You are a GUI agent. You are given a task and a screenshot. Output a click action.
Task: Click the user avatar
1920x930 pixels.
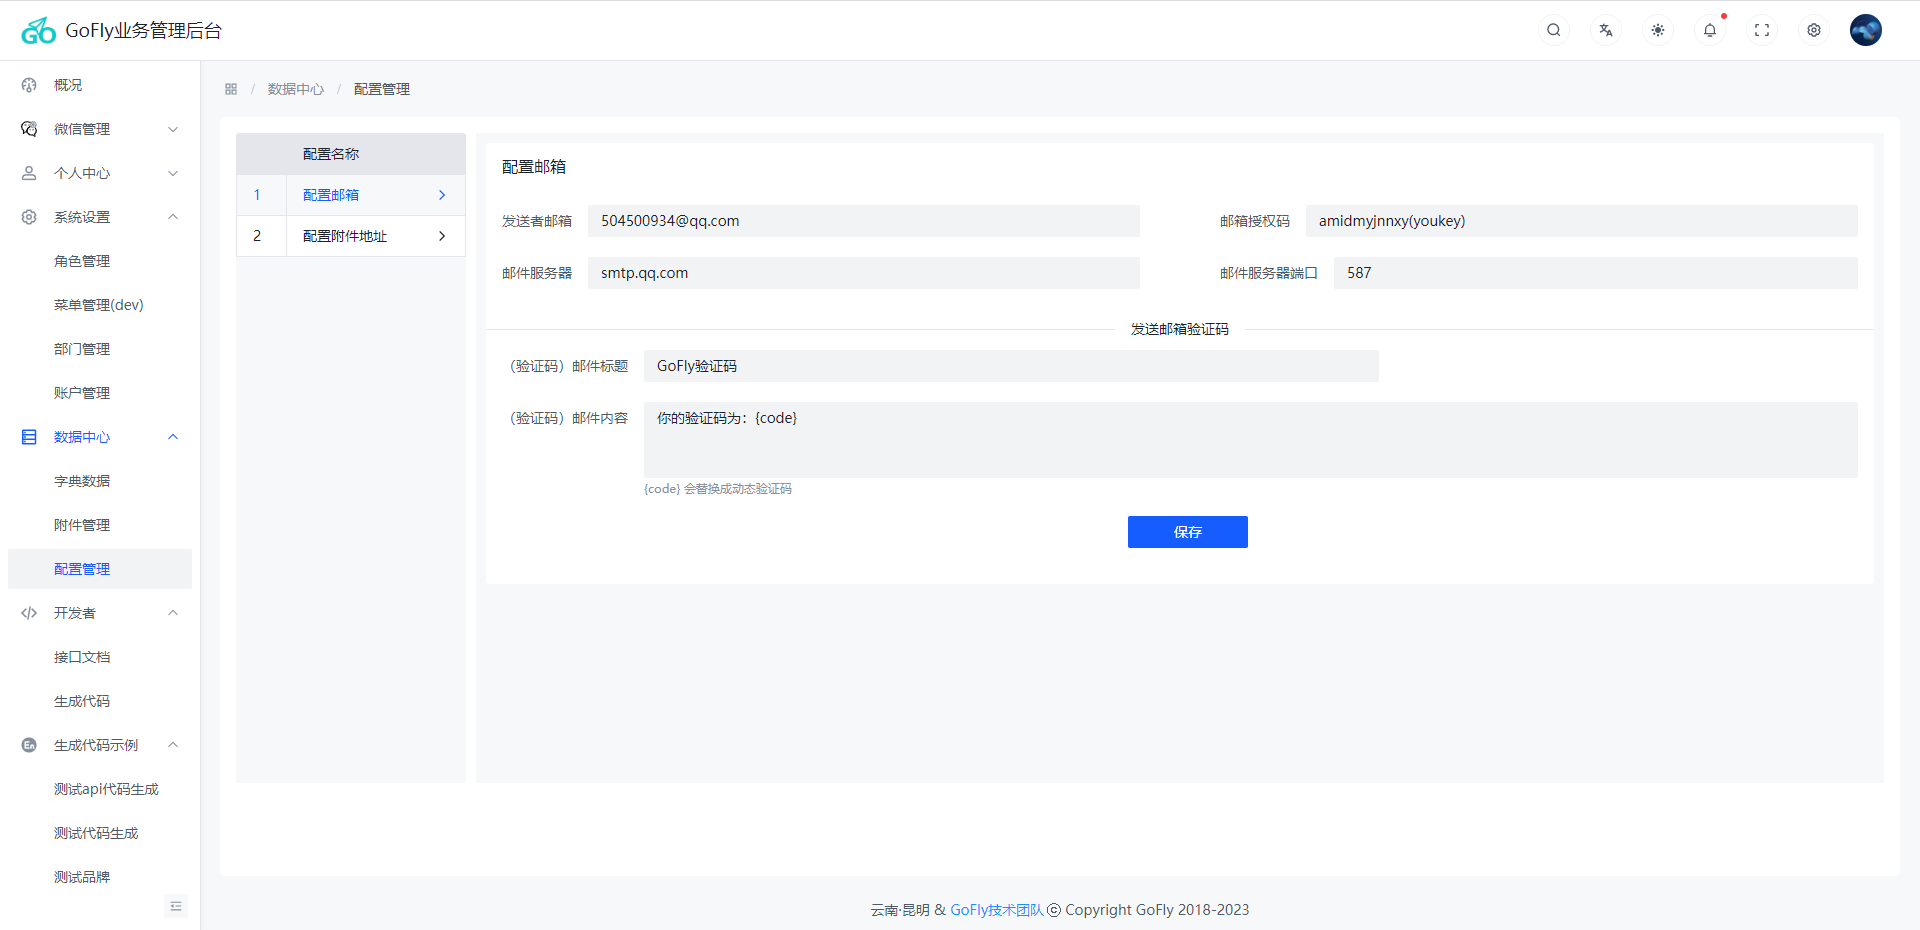(1865, 30)
